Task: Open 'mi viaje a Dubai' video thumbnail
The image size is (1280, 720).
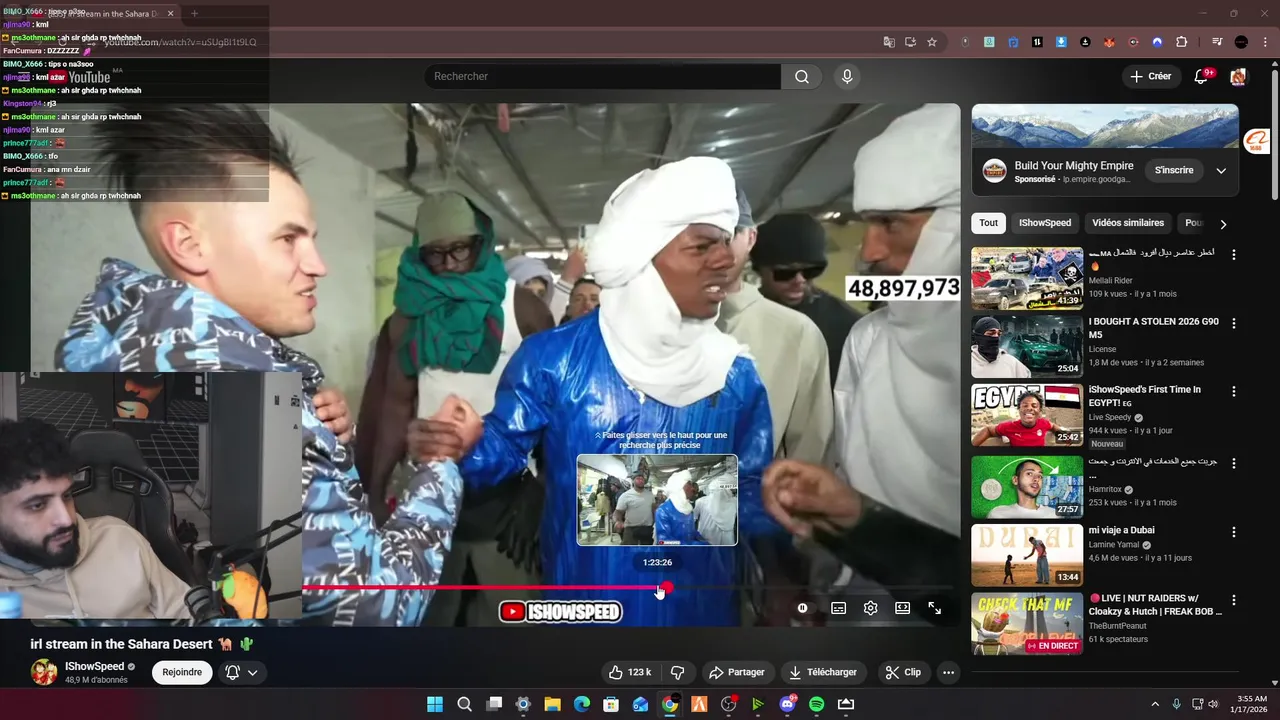Action: pyautogui.click(x=1027, y=555)
